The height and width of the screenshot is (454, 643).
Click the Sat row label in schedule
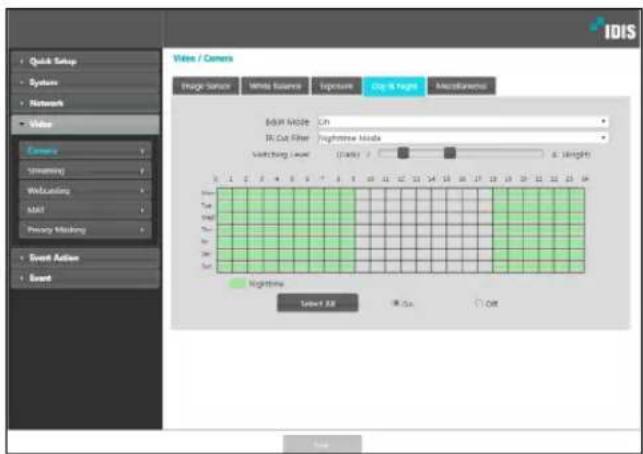point(207,254)
